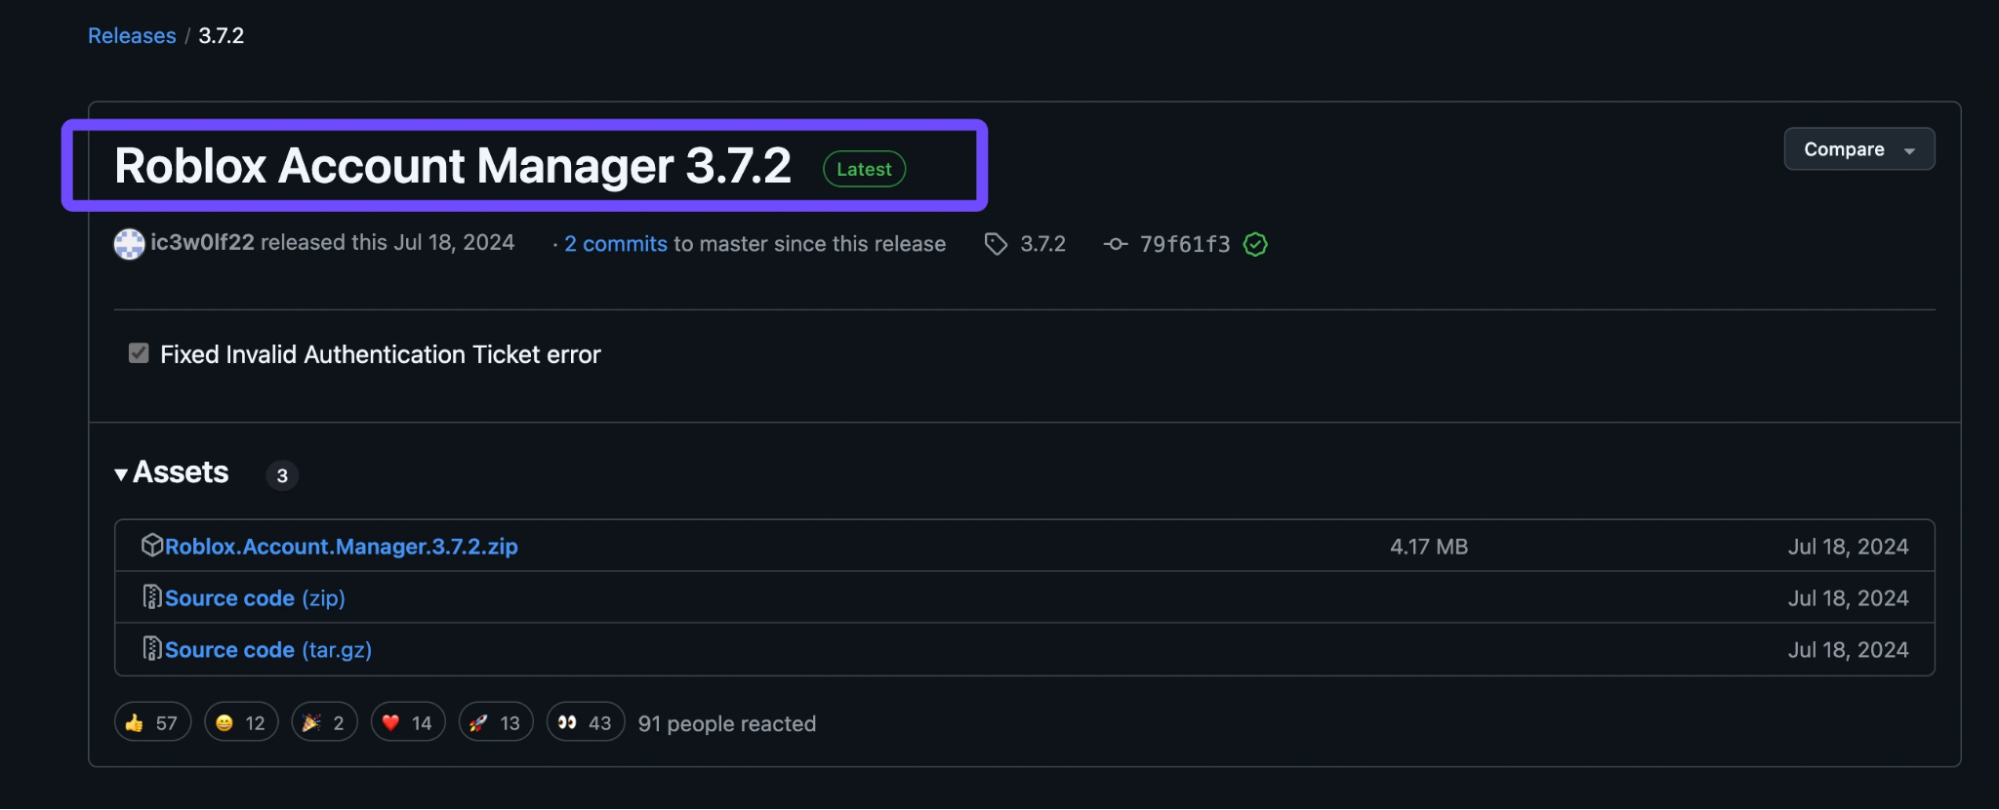Image resolution: width=1999 pixels, height=810 pixels.
Task: Click the Assets count badge 3
Action: pos(282,475)
